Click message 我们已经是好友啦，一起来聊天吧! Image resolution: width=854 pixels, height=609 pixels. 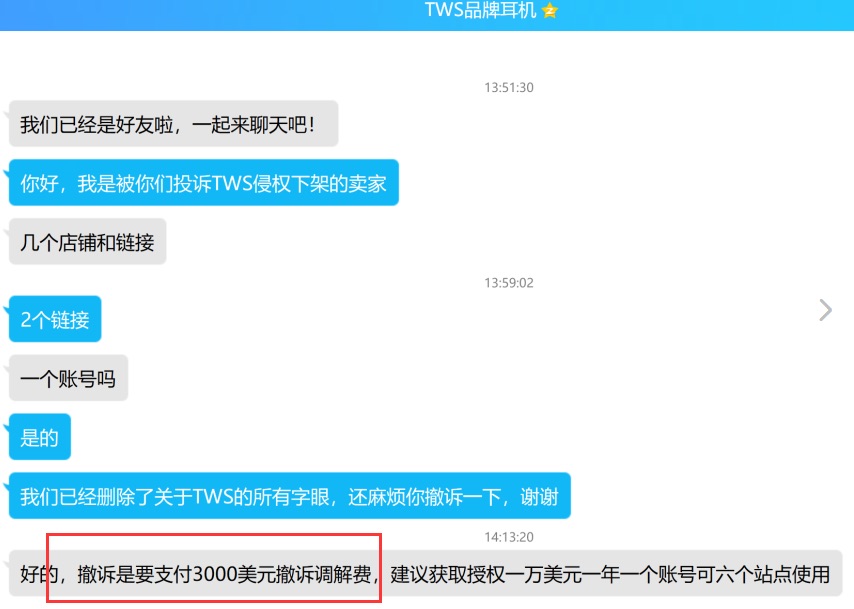174,124
